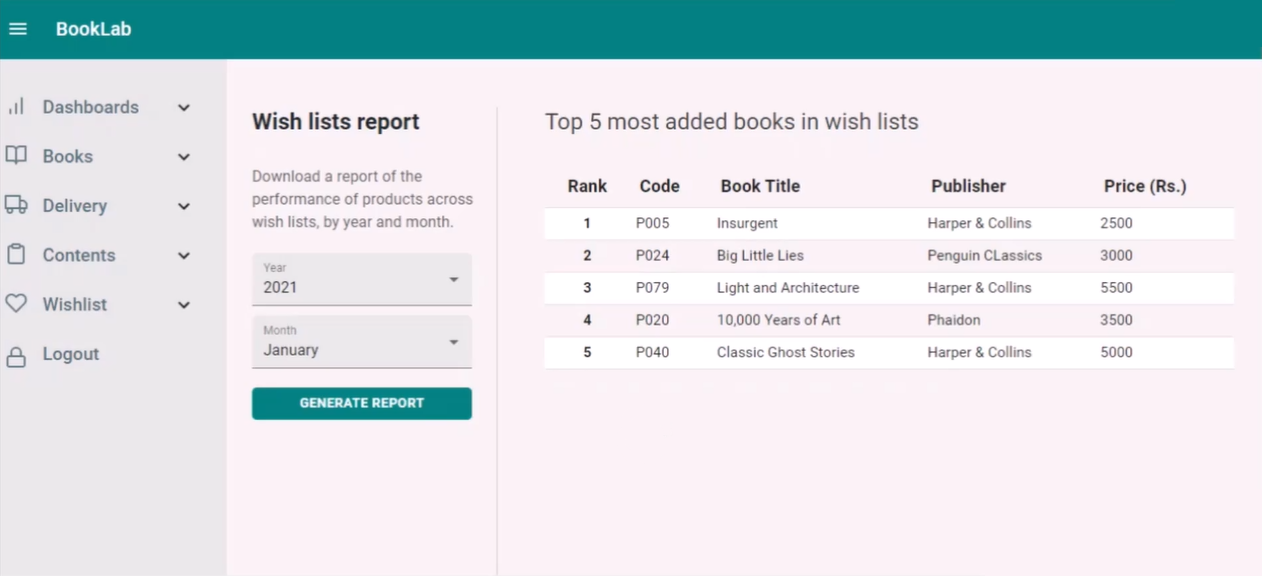This screenshot has width=1262, height=576.
Task: Click the Logout padlock icon
Action: tap(16, 355)
